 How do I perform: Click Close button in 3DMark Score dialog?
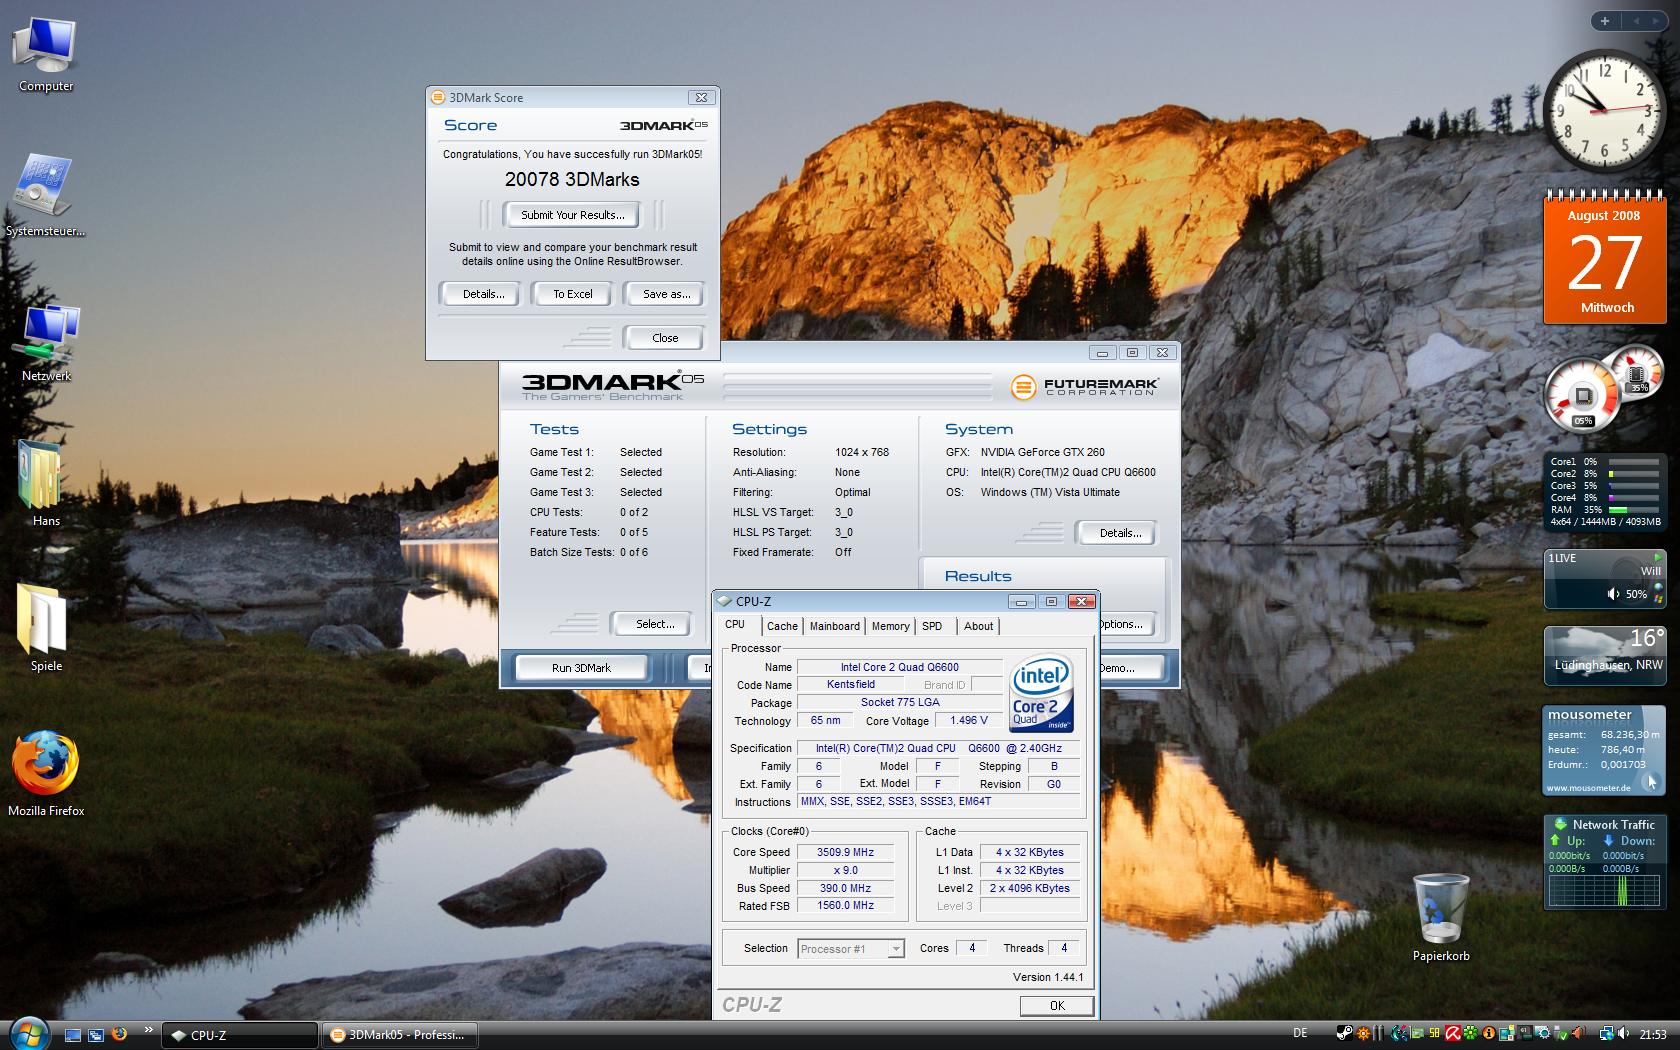(x=665, y=338)
